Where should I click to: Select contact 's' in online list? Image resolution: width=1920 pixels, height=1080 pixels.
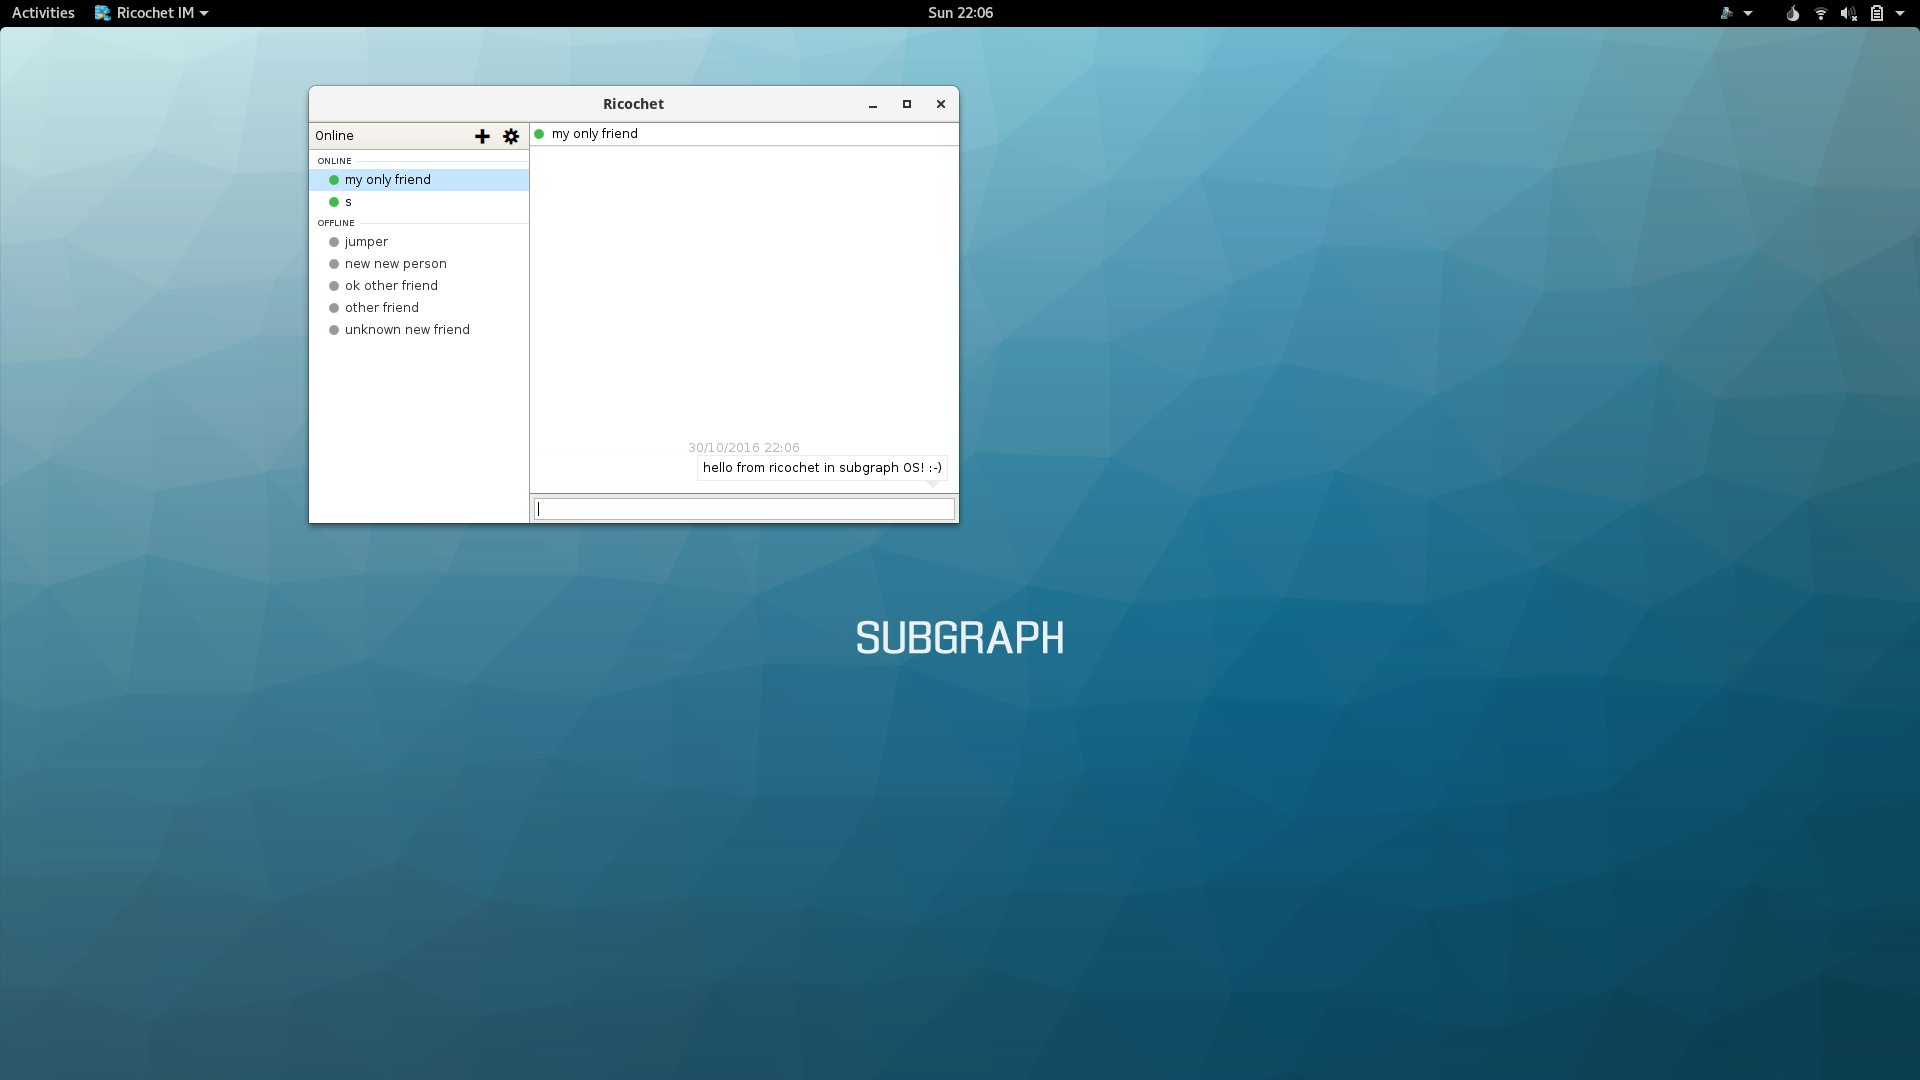pos(419,202)
